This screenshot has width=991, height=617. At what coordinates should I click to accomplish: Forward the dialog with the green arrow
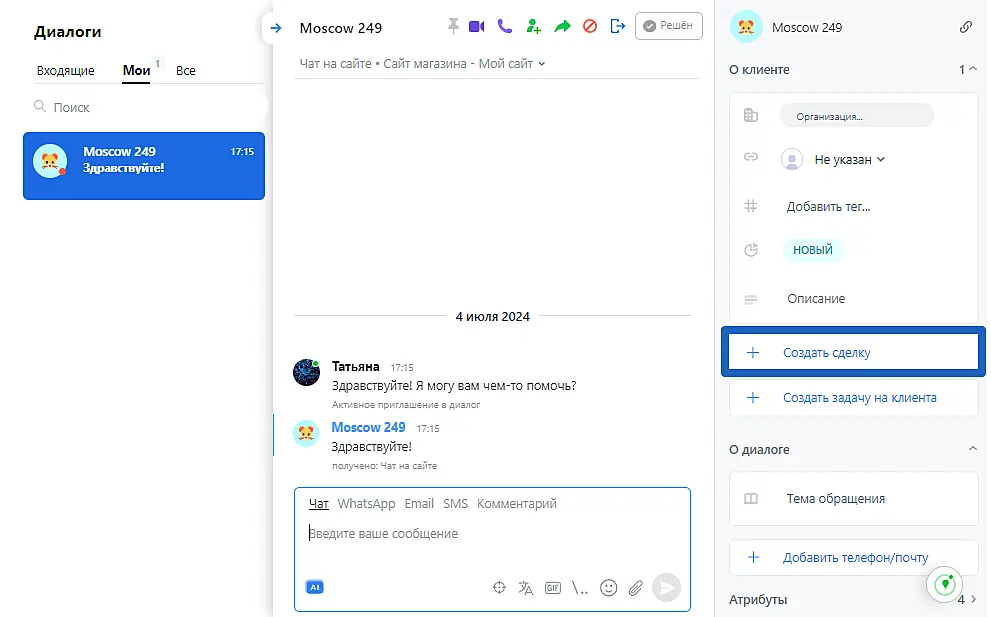point(562,27)
